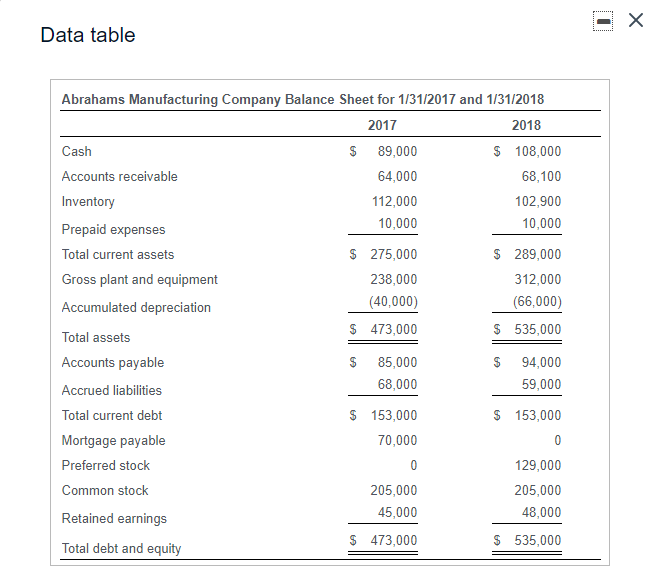Viewport: 654px width, 581px height.
Task: Close the Data table dialog
Action: coord(636,20)
